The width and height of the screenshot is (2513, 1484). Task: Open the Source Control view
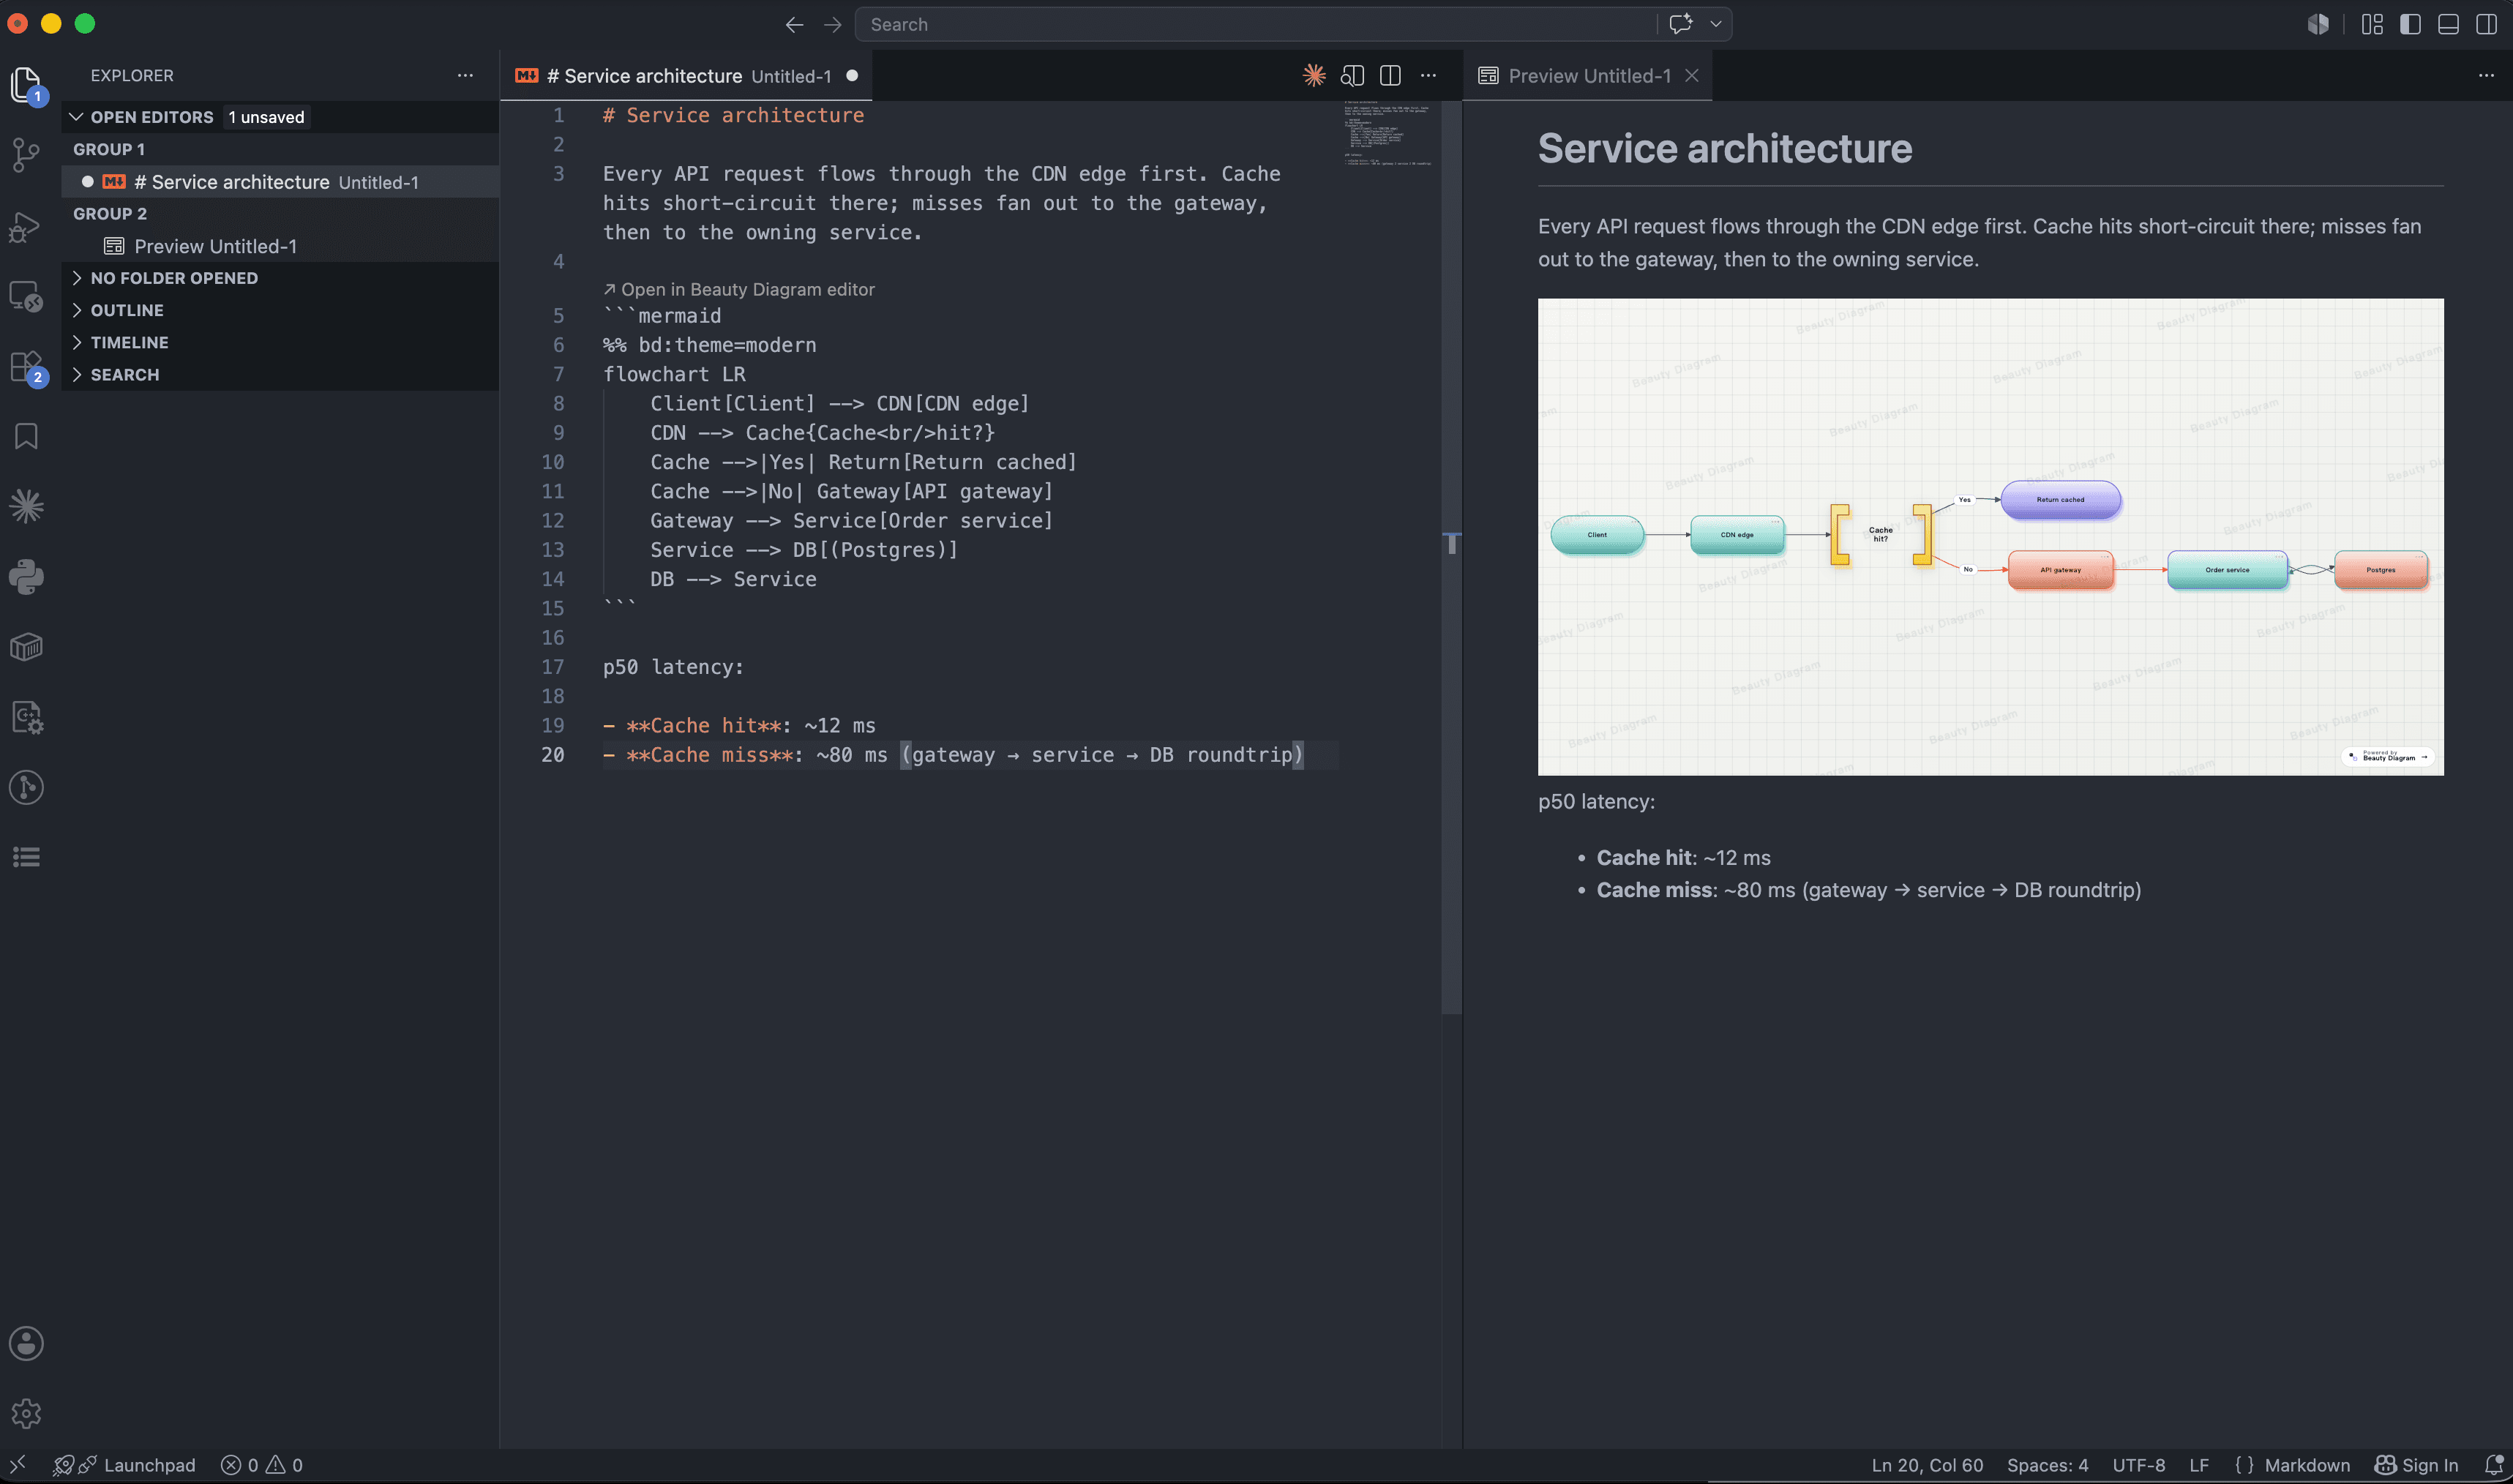tap(27, 154)
